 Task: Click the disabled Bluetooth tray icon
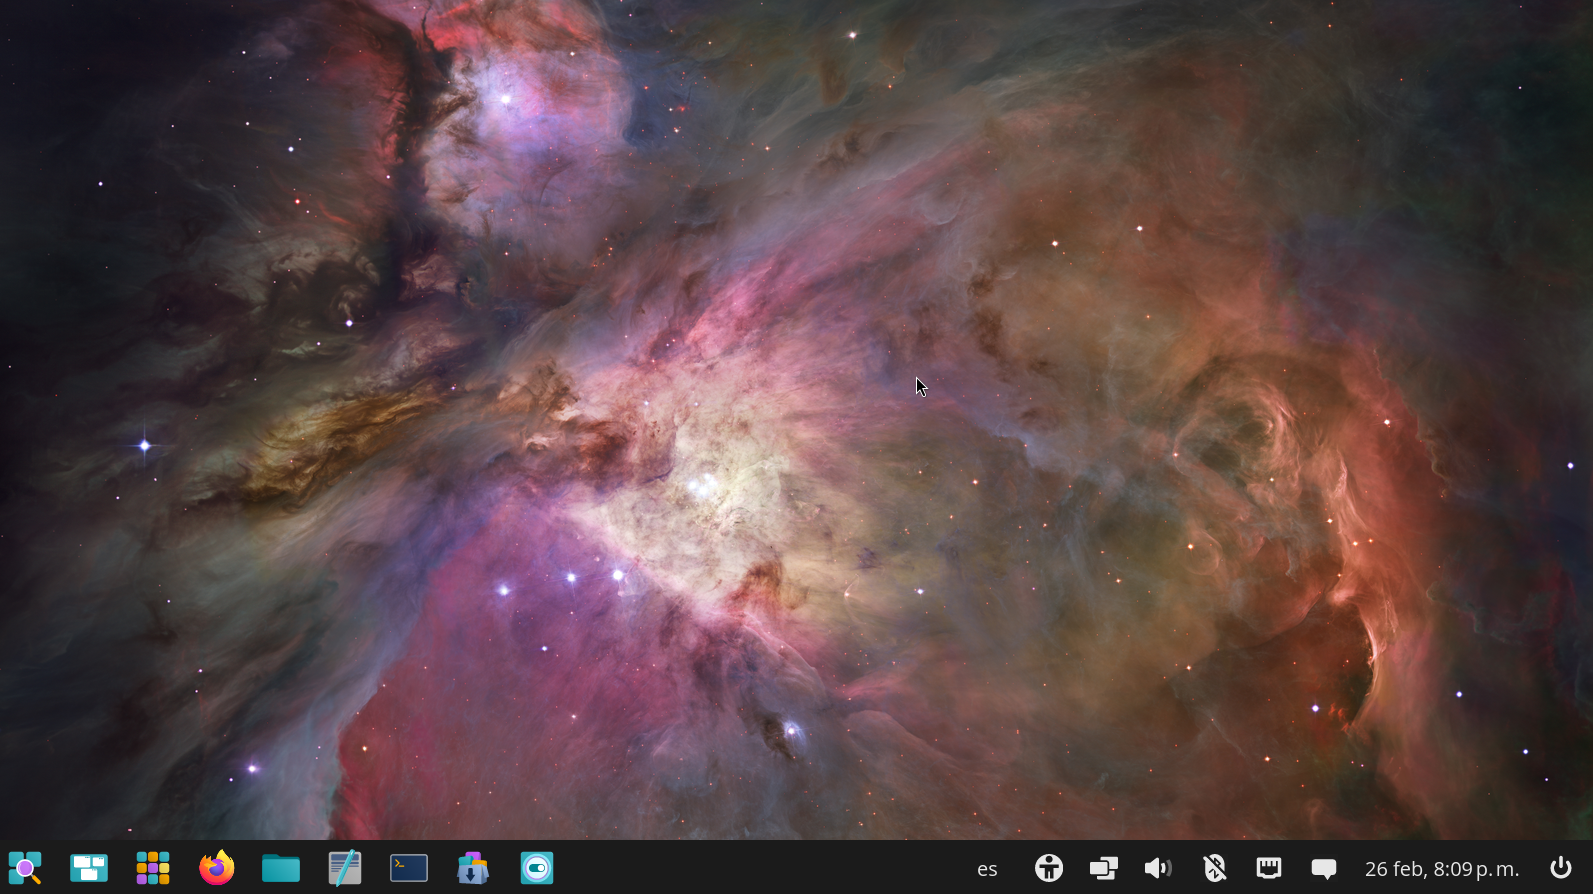coord(1214,868)
